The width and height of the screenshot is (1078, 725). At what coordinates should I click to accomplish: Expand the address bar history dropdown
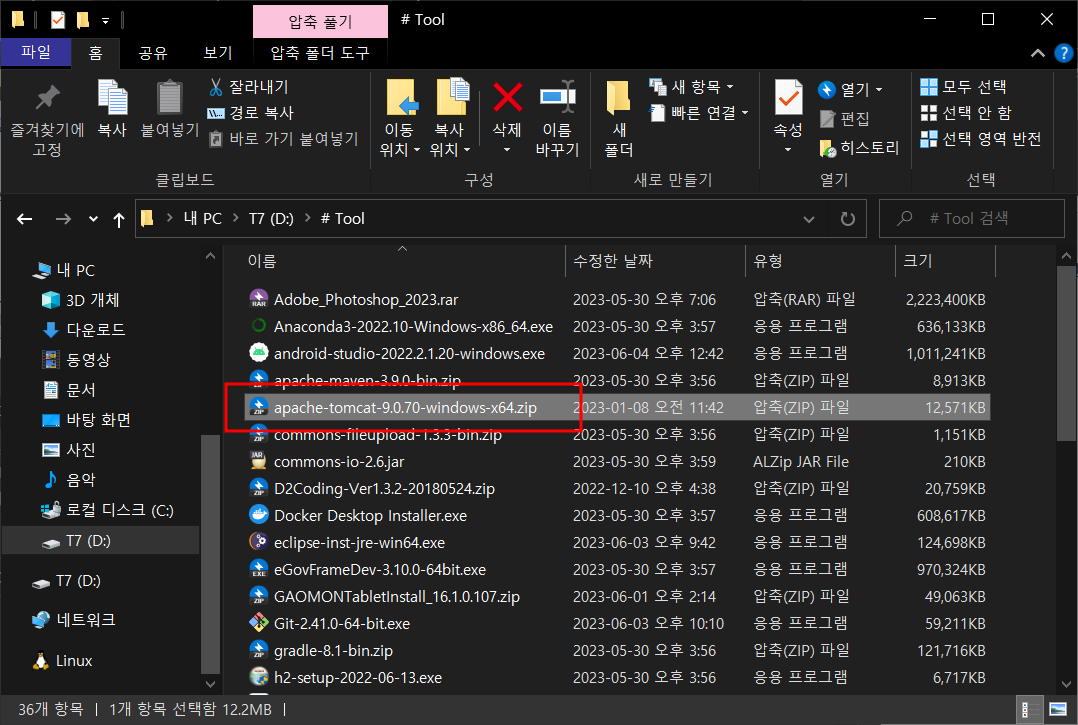809,219
